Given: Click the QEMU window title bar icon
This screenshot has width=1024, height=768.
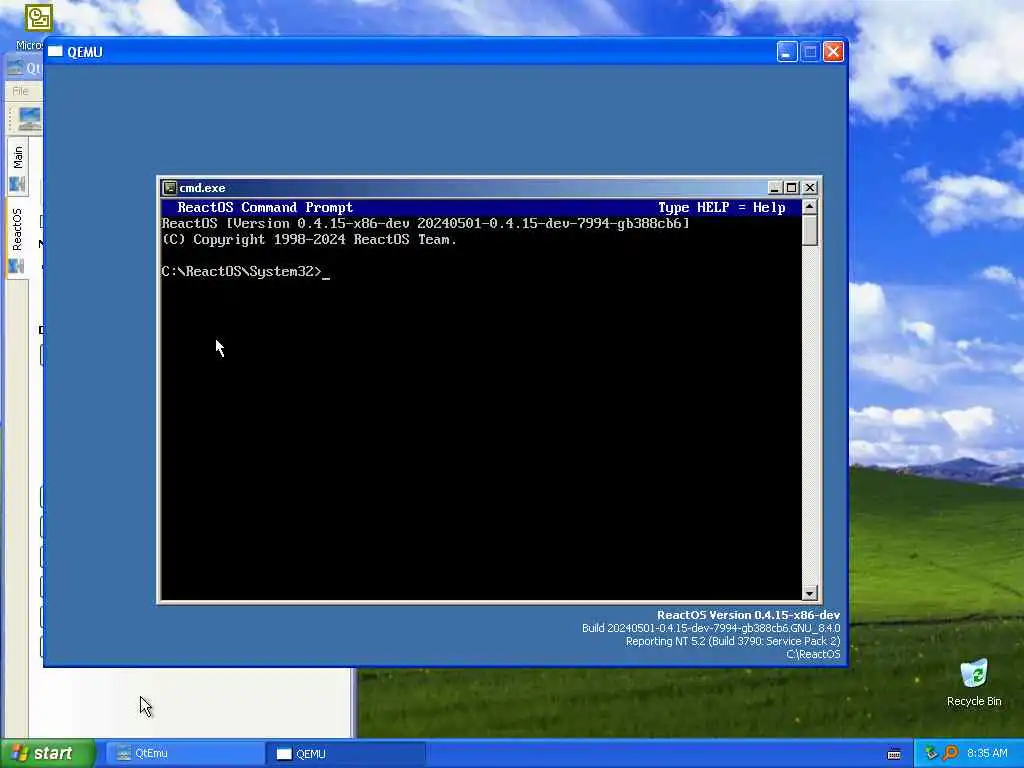Looking at the screenshot, I should point(56,52).
